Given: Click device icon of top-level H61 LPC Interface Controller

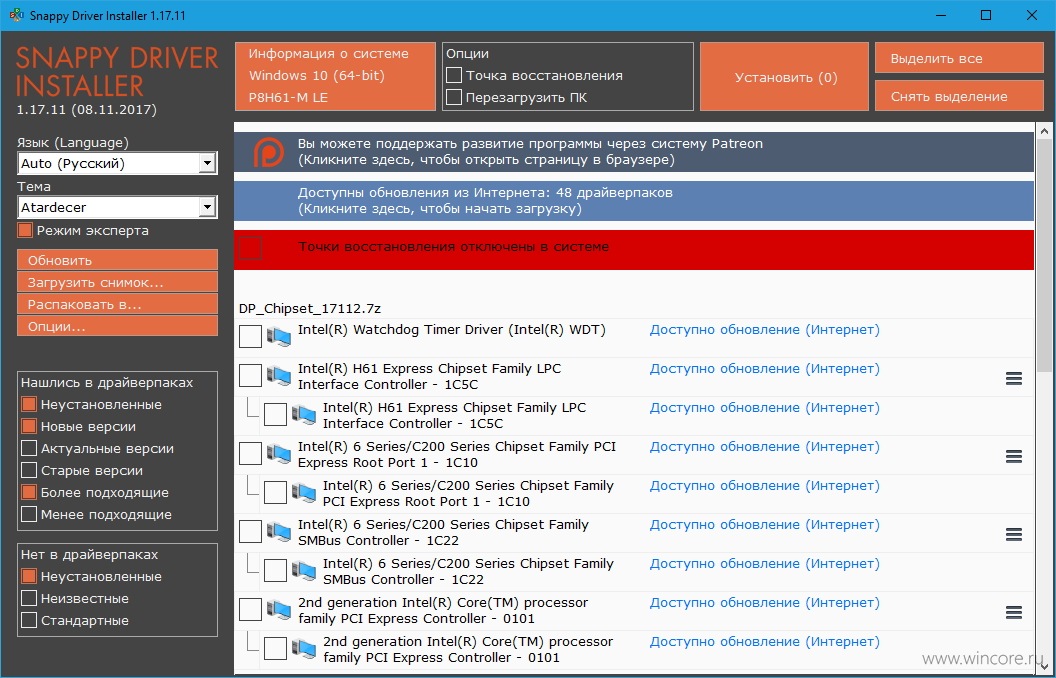Looking at the screenshot, I should tap(279, 375).
